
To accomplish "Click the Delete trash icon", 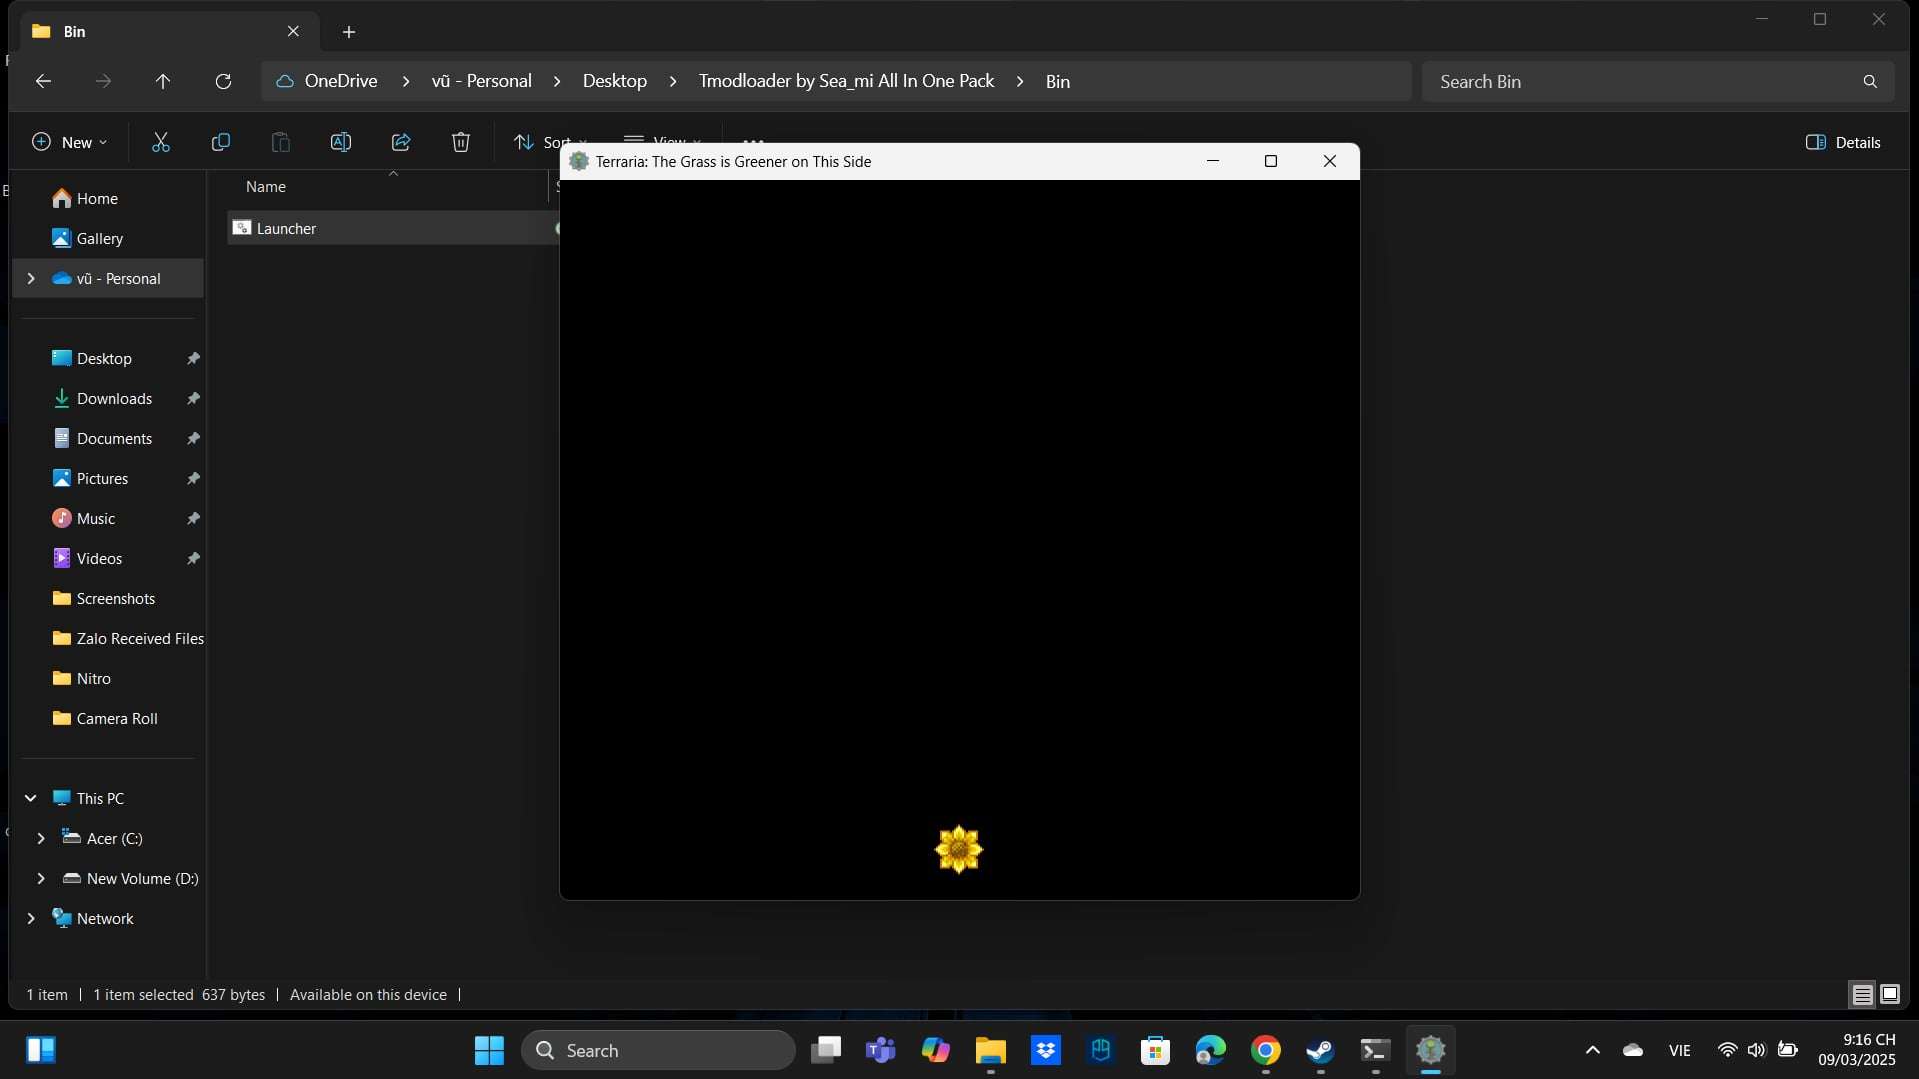I will pos(460,142).
